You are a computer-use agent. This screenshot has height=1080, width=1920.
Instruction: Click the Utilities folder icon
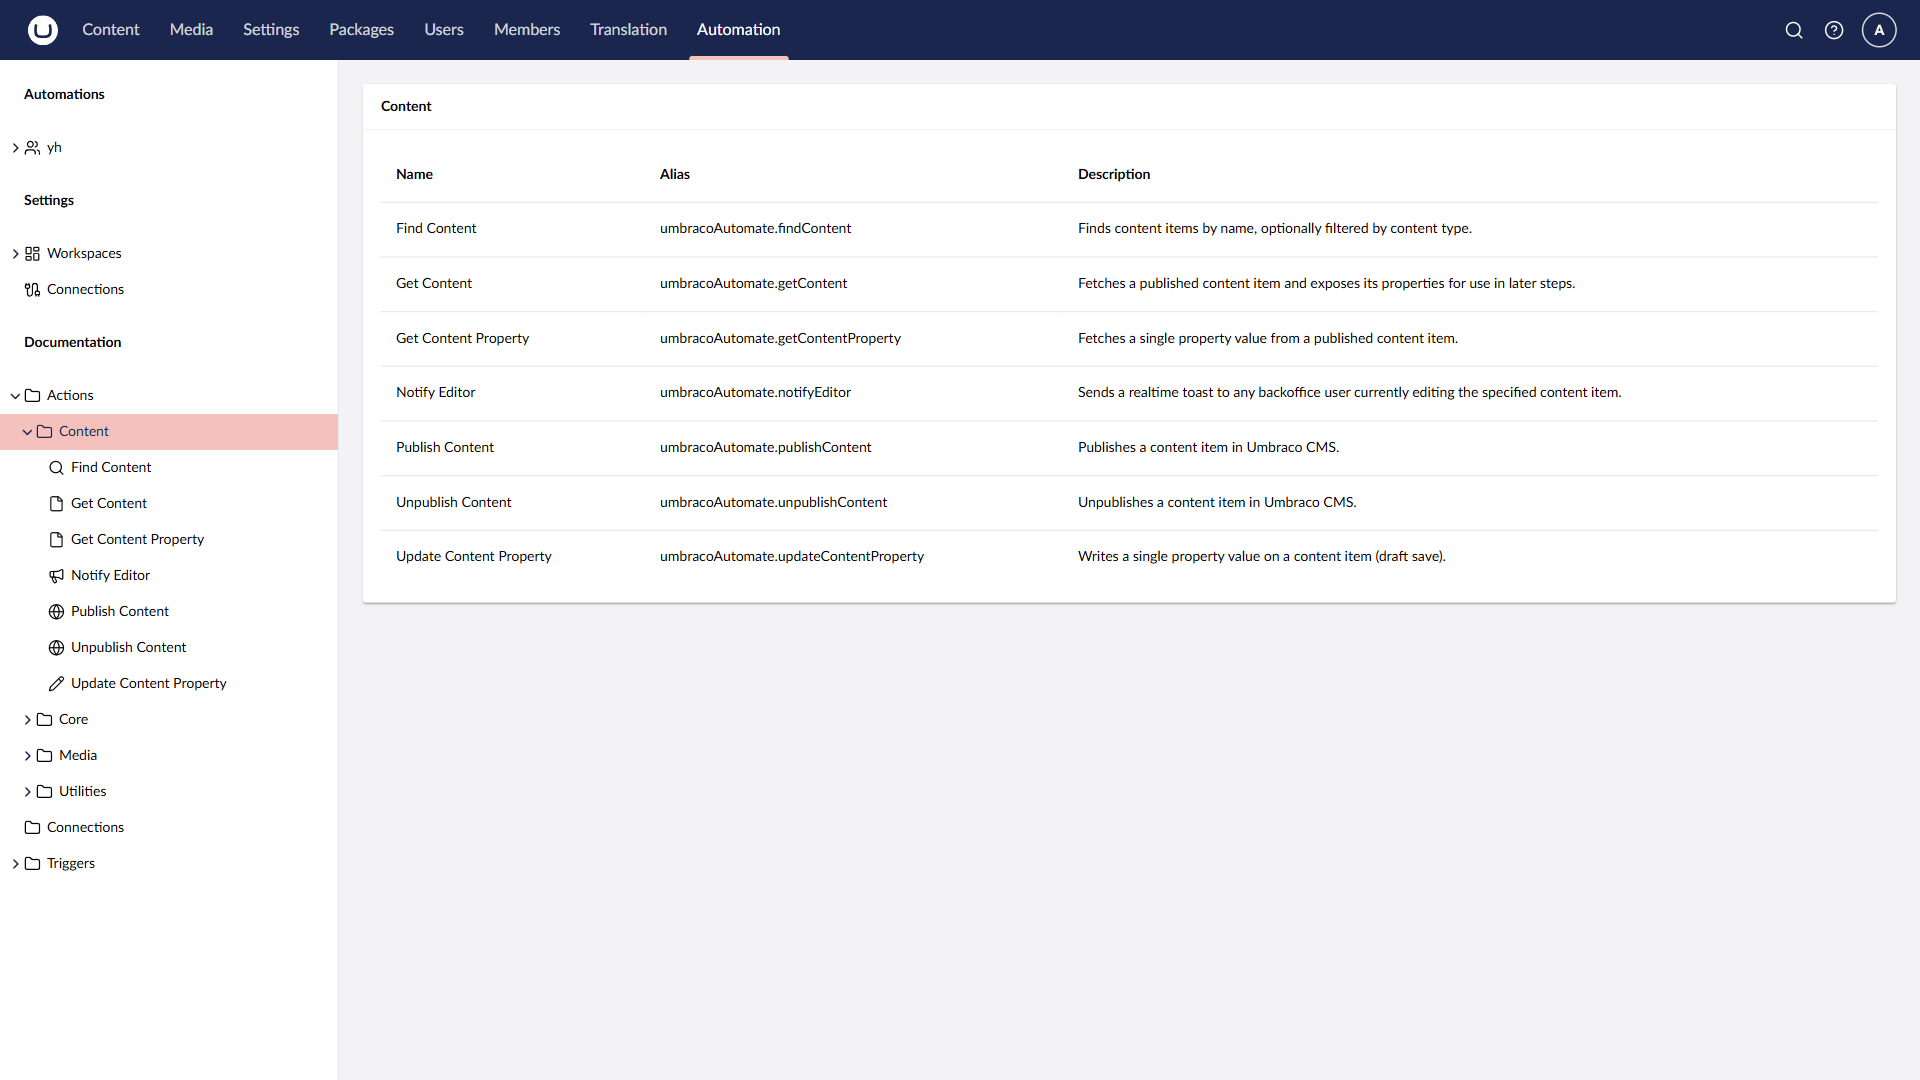click(x=45, y=792)
